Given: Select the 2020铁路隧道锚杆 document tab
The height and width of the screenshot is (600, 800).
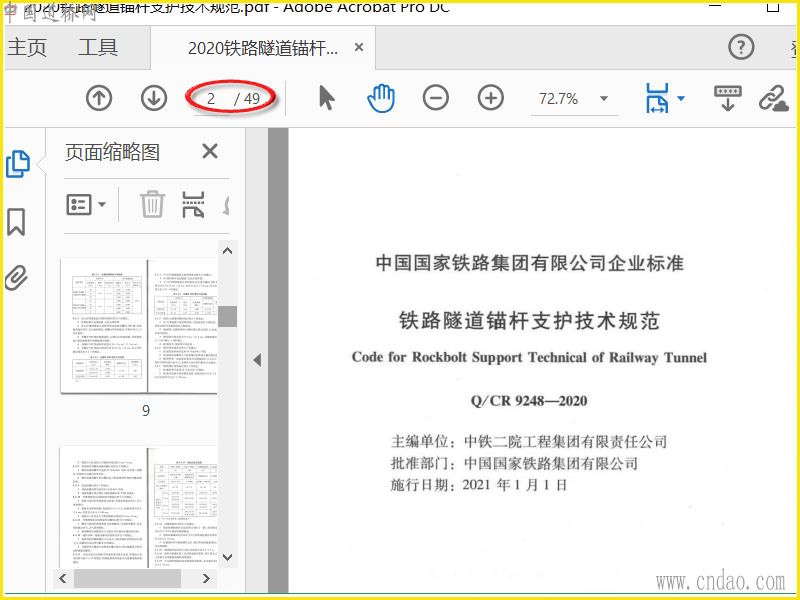Looking at the screenshot, I should pyautogui.click(x=263, y=48).
